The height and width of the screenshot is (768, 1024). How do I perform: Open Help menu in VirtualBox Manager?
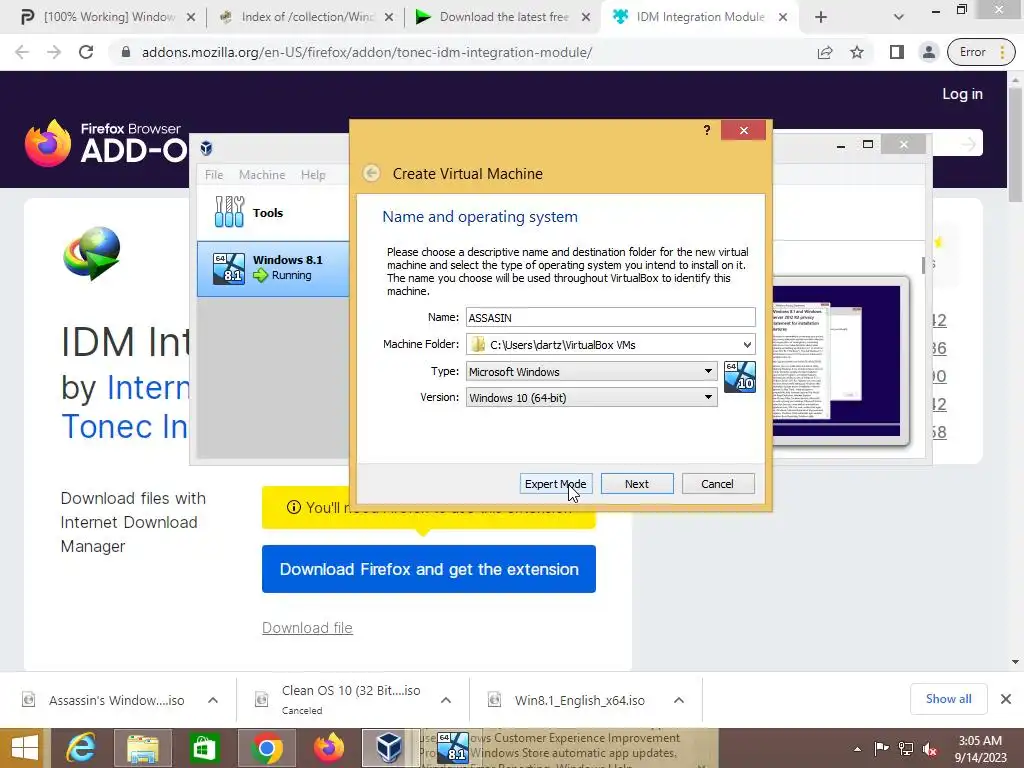tap(313, 175)
